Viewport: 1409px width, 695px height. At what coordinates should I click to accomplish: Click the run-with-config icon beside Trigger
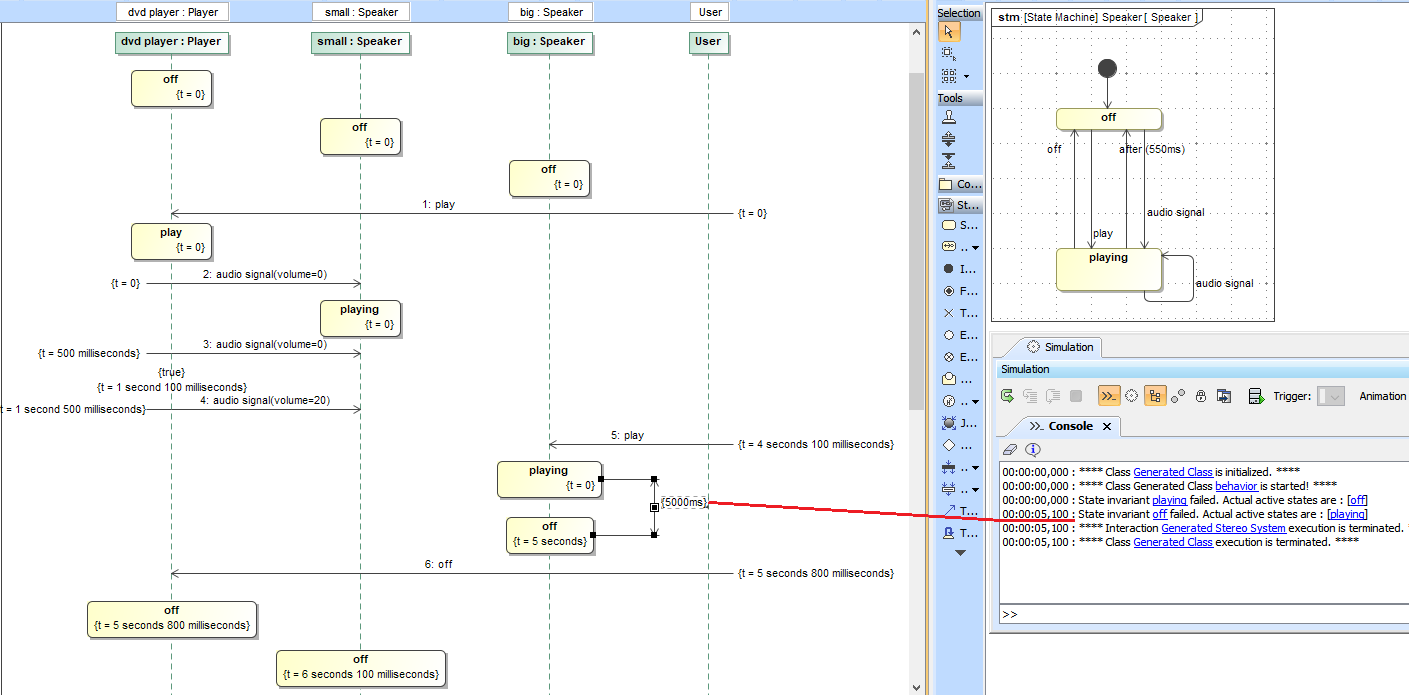[x=1256, y=396]
